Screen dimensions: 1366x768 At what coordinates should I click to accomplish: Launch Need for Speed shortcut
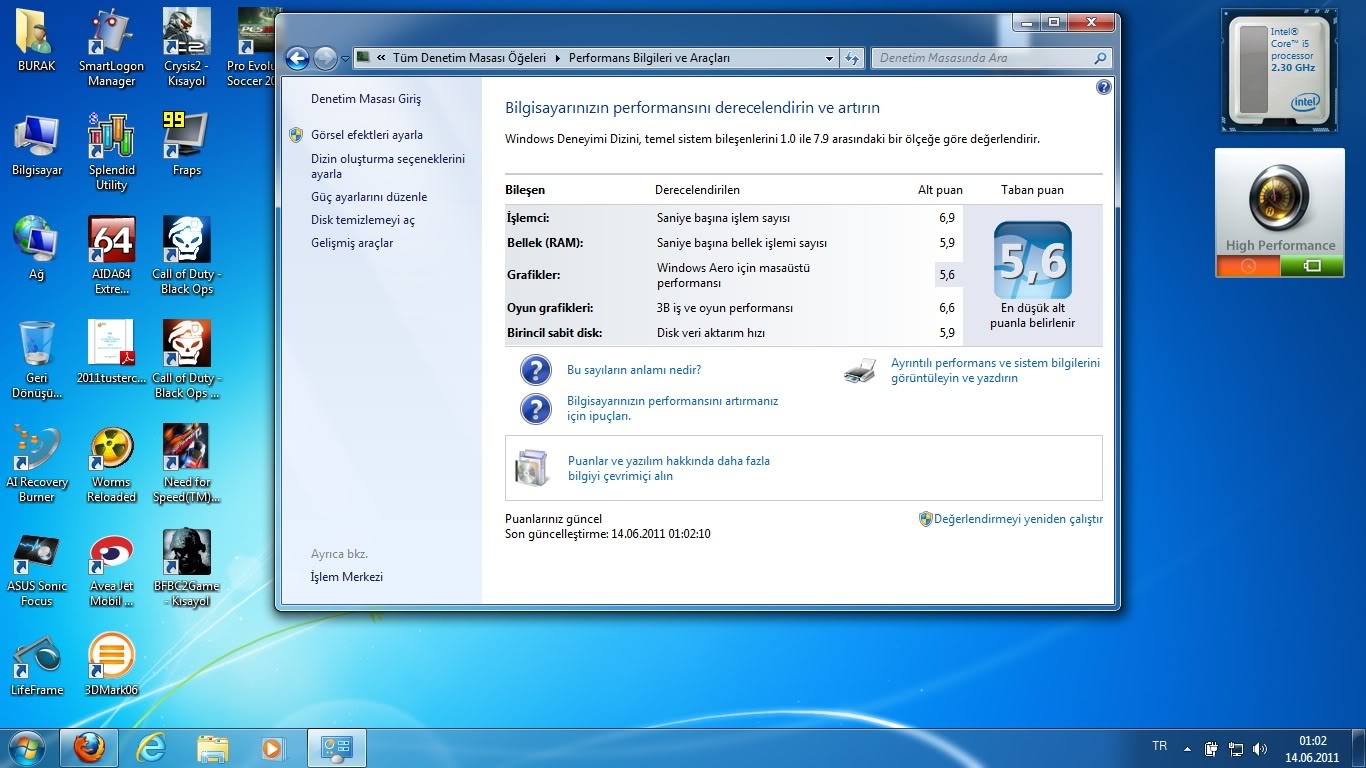tap(186, 463)
